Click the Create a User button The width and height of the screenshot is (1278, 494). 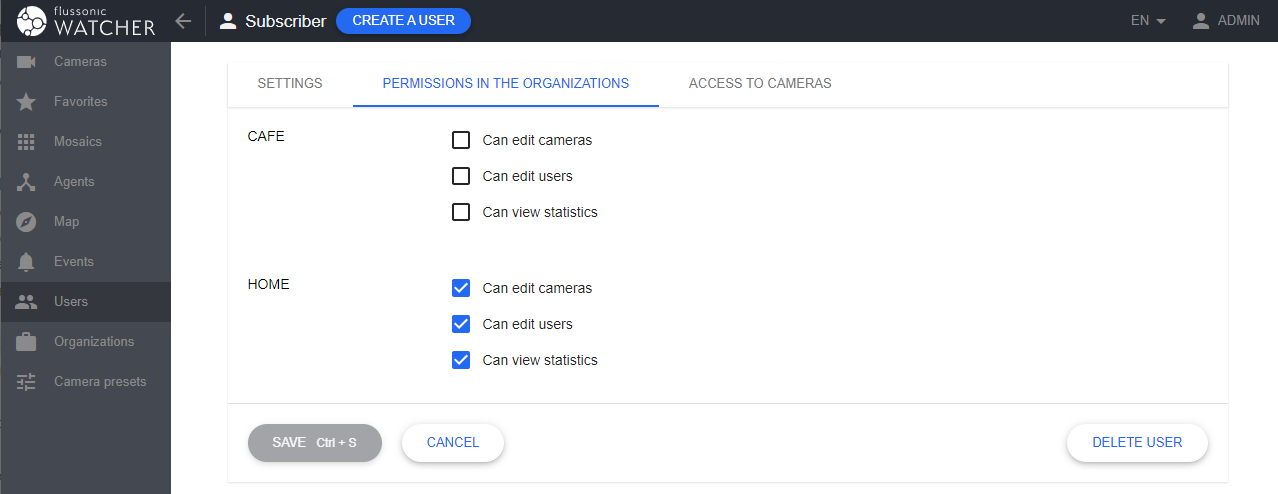click(x=403, y=21)
